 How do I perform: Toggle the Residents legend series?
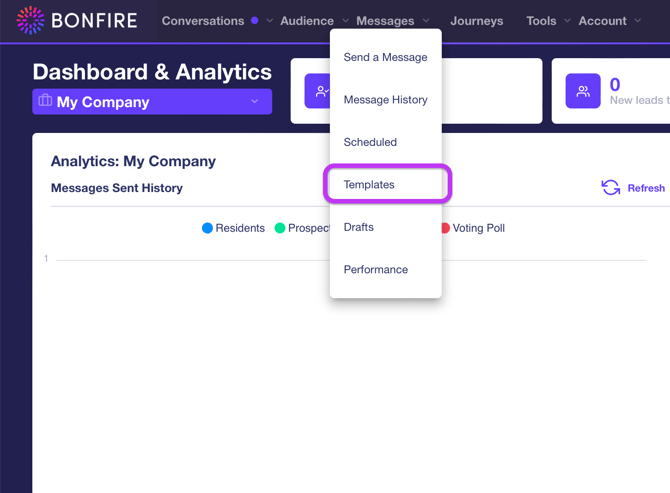pyautogui.click(x=233, y=228)
